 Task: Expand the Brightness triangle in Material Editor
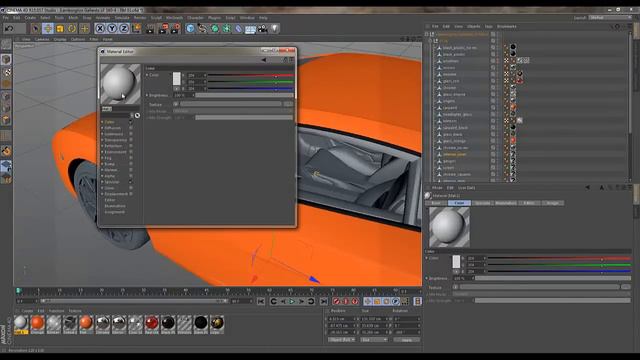(147, 95)
